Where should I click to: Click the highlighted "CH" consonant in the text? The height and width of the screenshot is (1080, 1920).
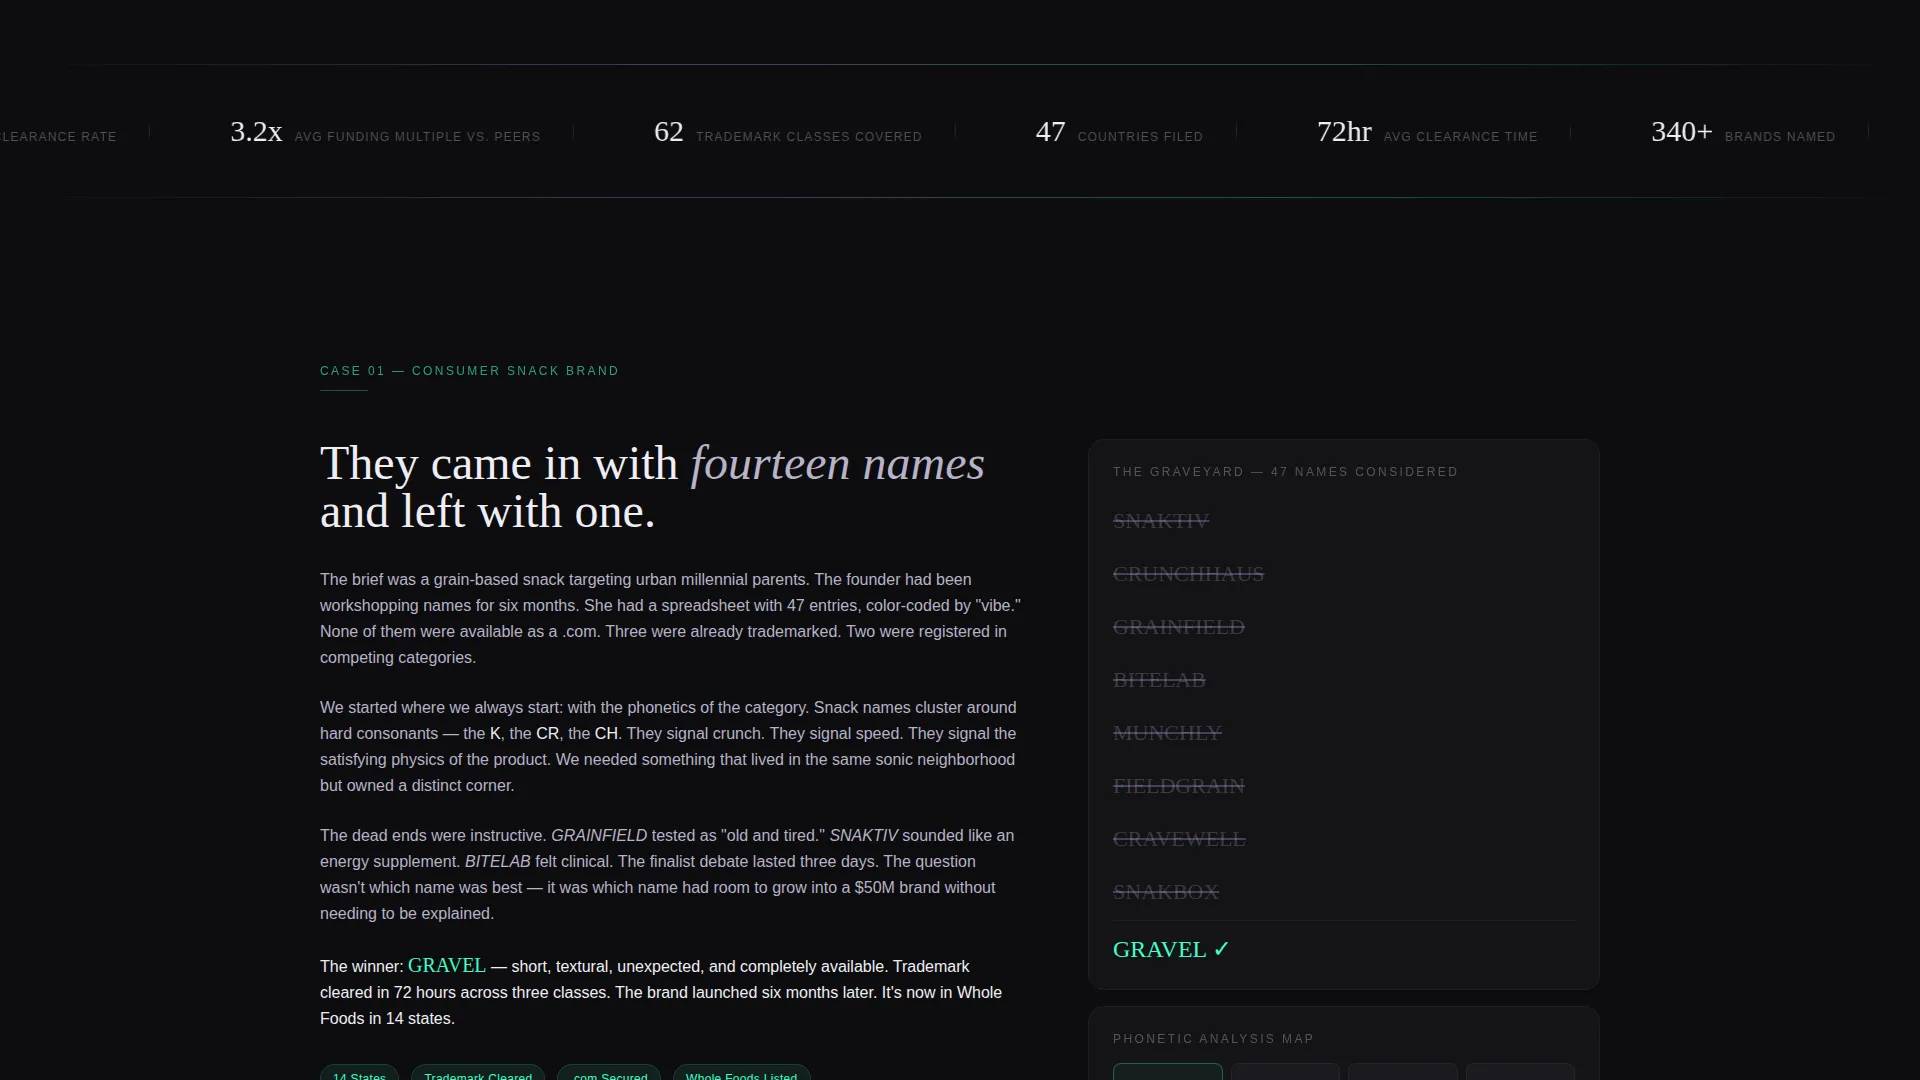tap(606, 734)
